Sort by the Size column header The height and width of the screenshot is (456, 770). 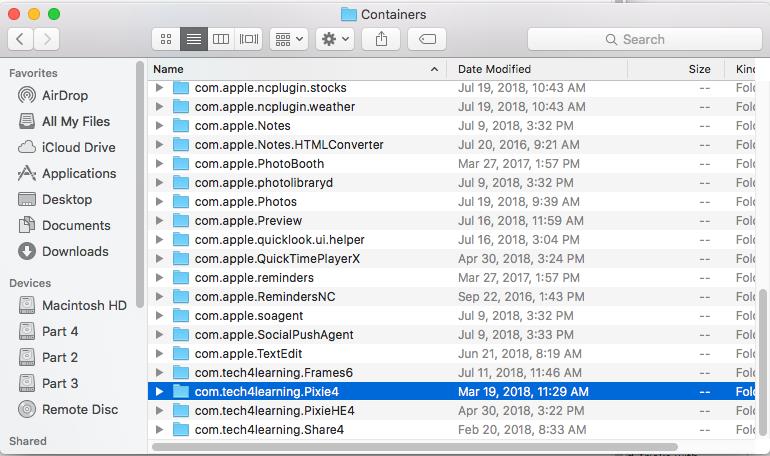coord(676,69)
